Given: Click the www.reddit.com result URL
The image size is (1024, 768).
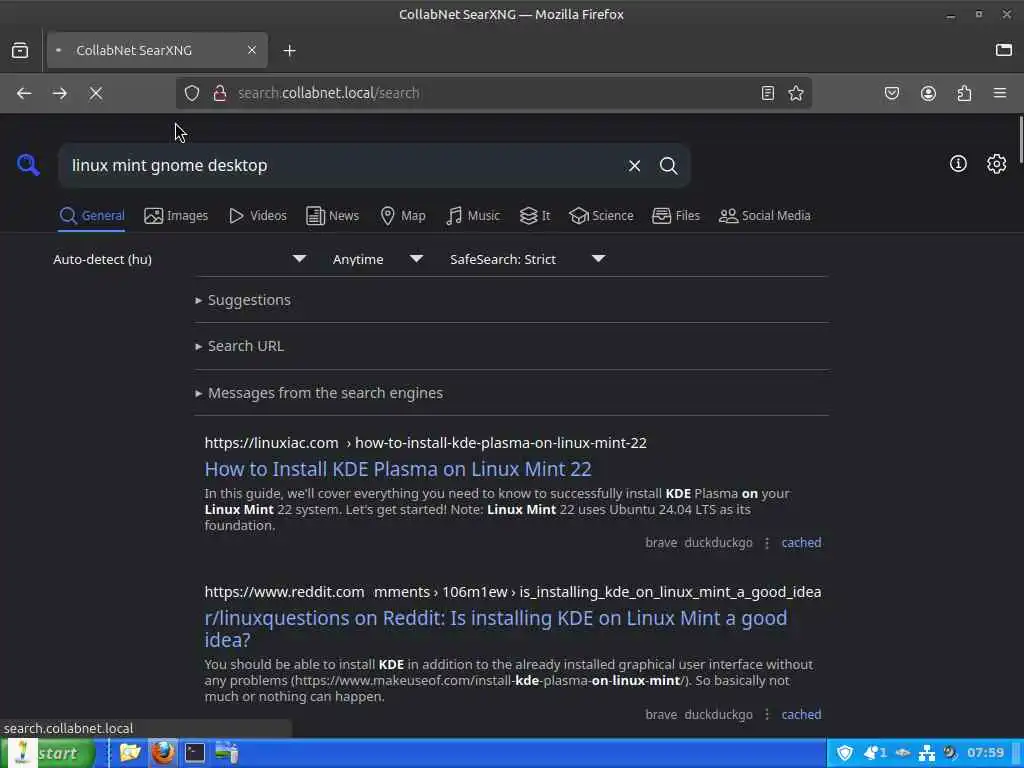Looking at the screenshot, I should 513,592.
